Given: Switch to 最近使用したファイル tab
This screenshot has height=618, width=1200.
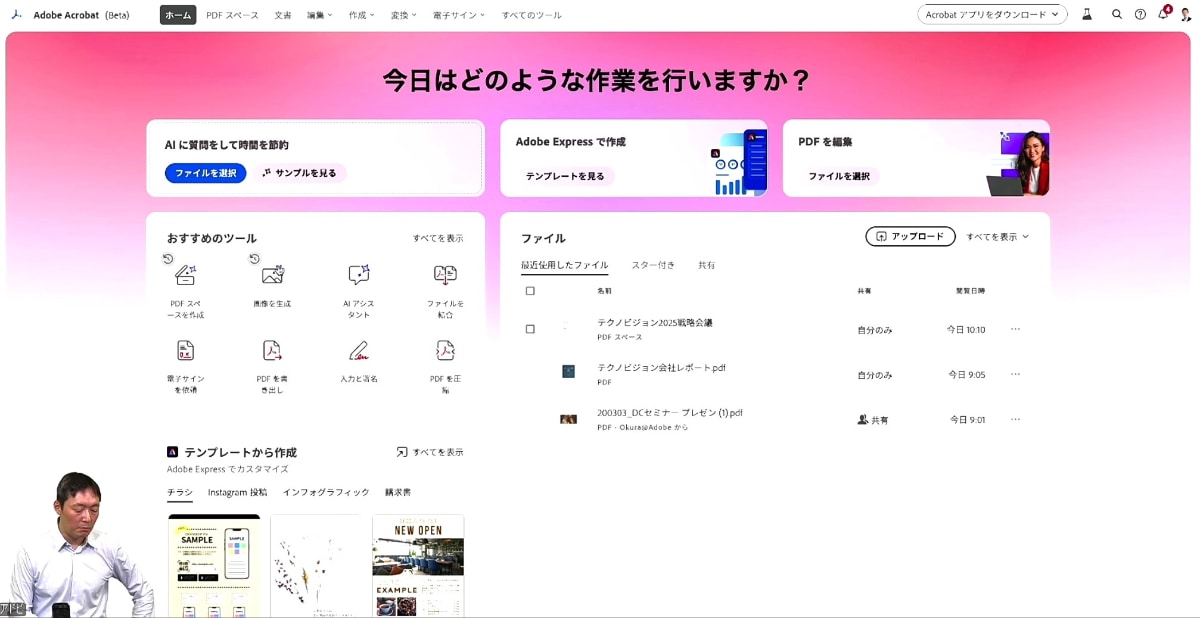Looking at the screenshot, I should tap(564, 265).
